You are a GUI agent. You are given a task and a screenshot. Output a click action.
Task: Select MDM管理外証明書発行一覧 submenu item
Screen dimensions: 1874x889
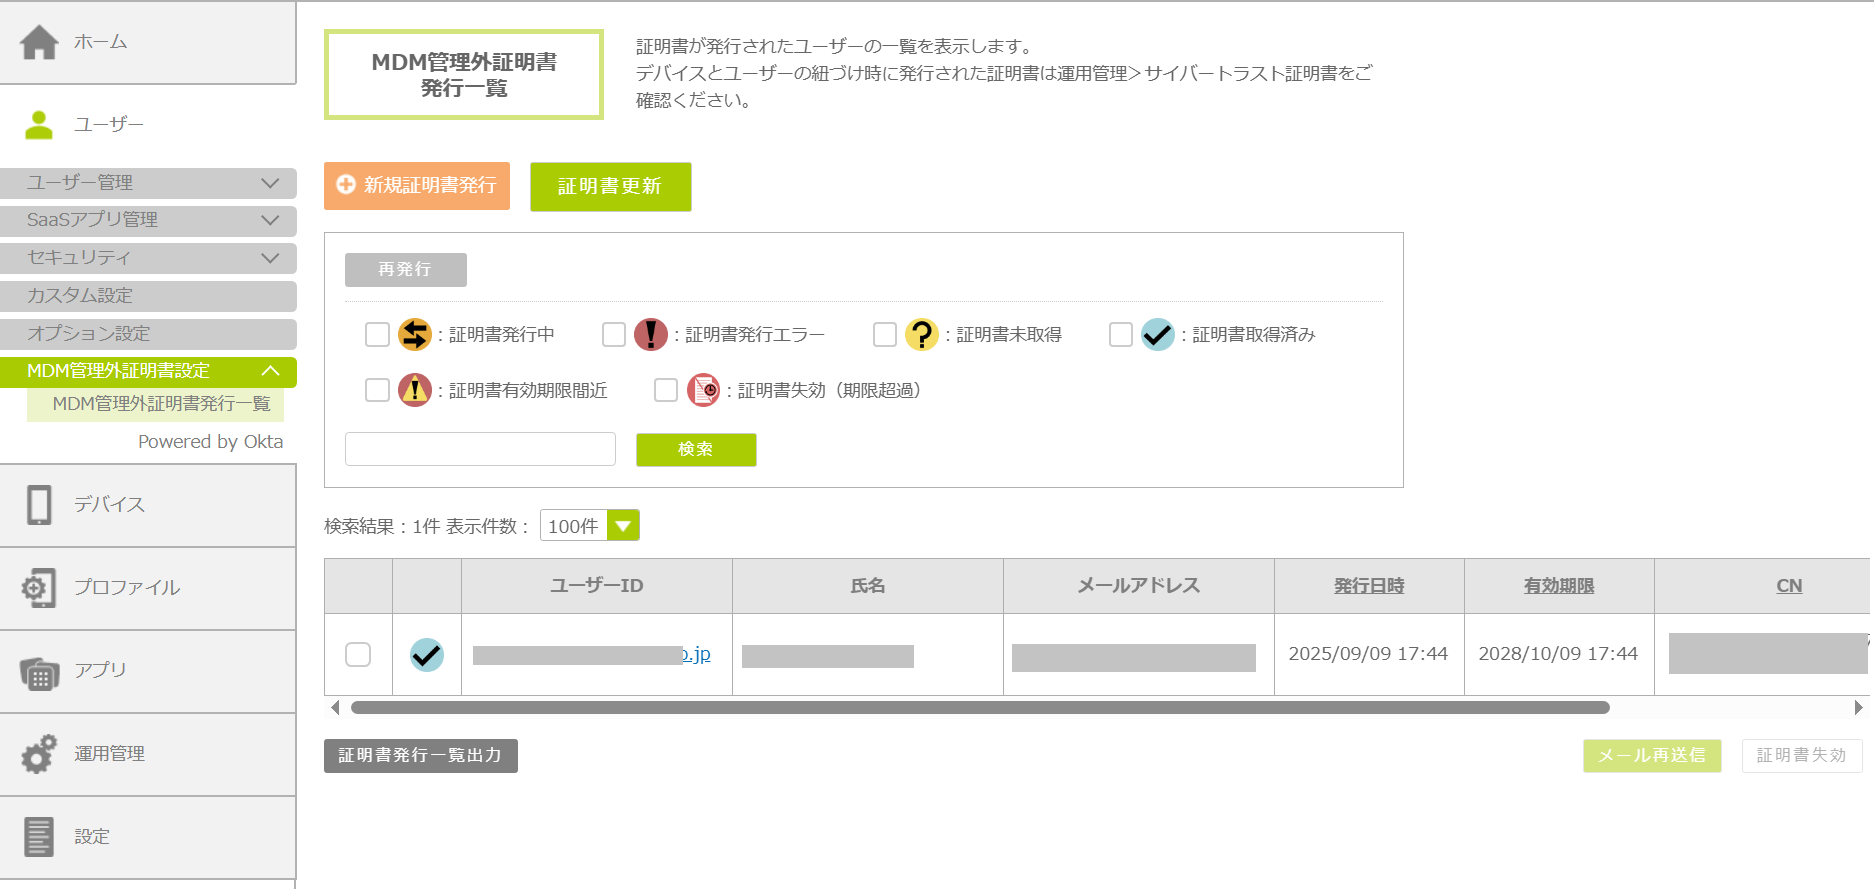click(x=161, y=404)
